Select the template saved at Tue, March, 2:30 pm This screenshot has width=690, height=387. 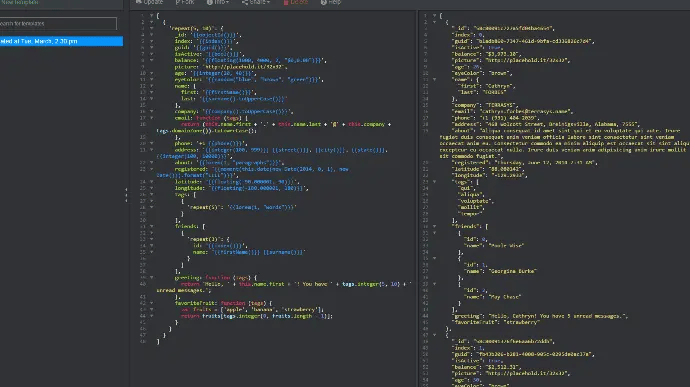[x=61, y=41]
